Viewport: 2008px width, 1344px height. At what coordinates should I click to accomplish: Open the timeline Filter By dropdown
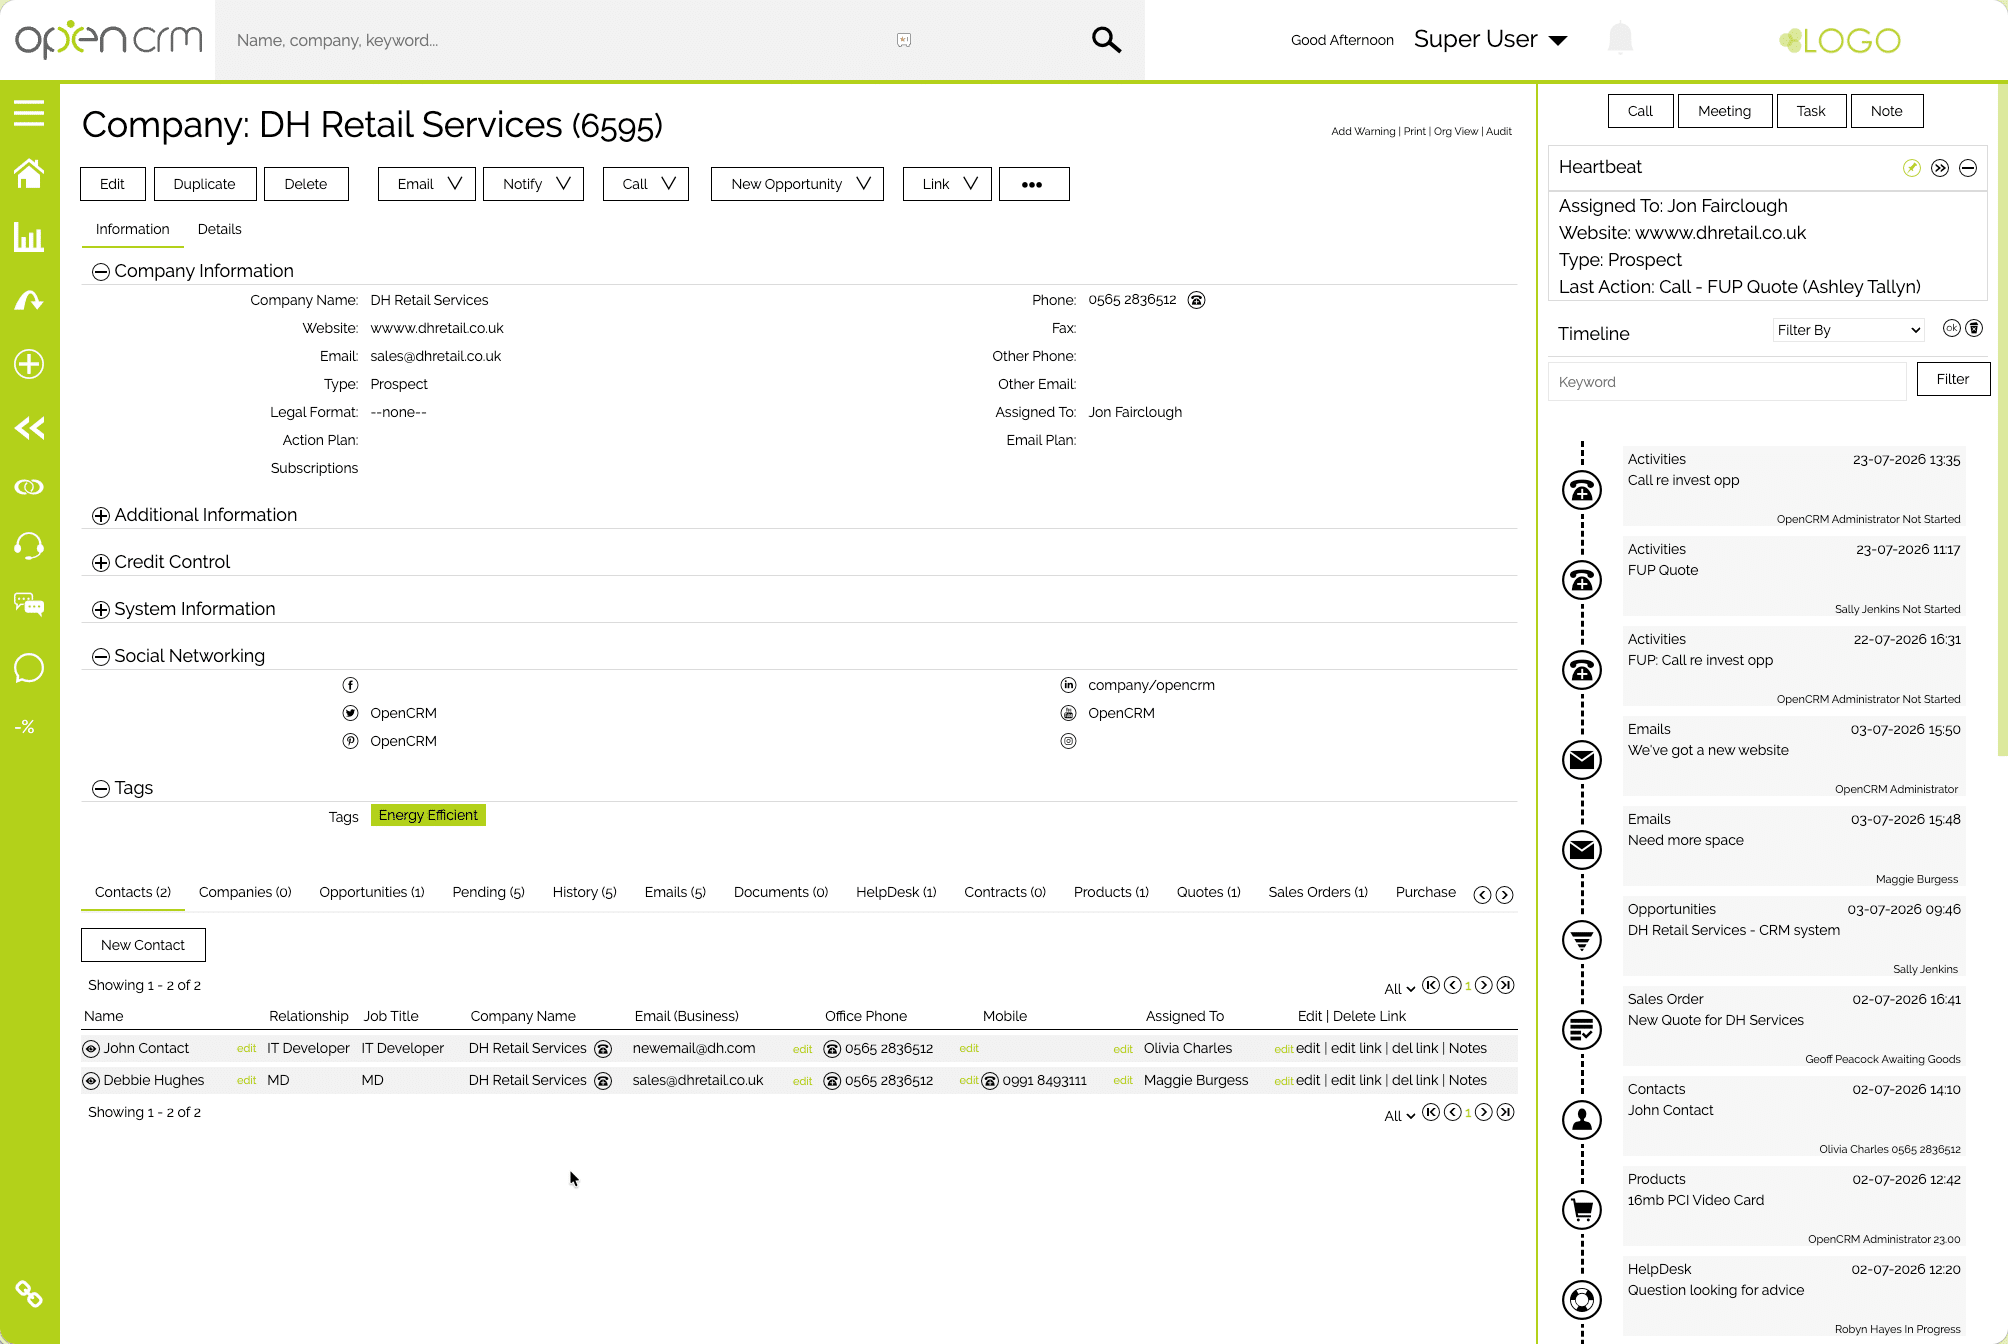[x=1849, y=330]
